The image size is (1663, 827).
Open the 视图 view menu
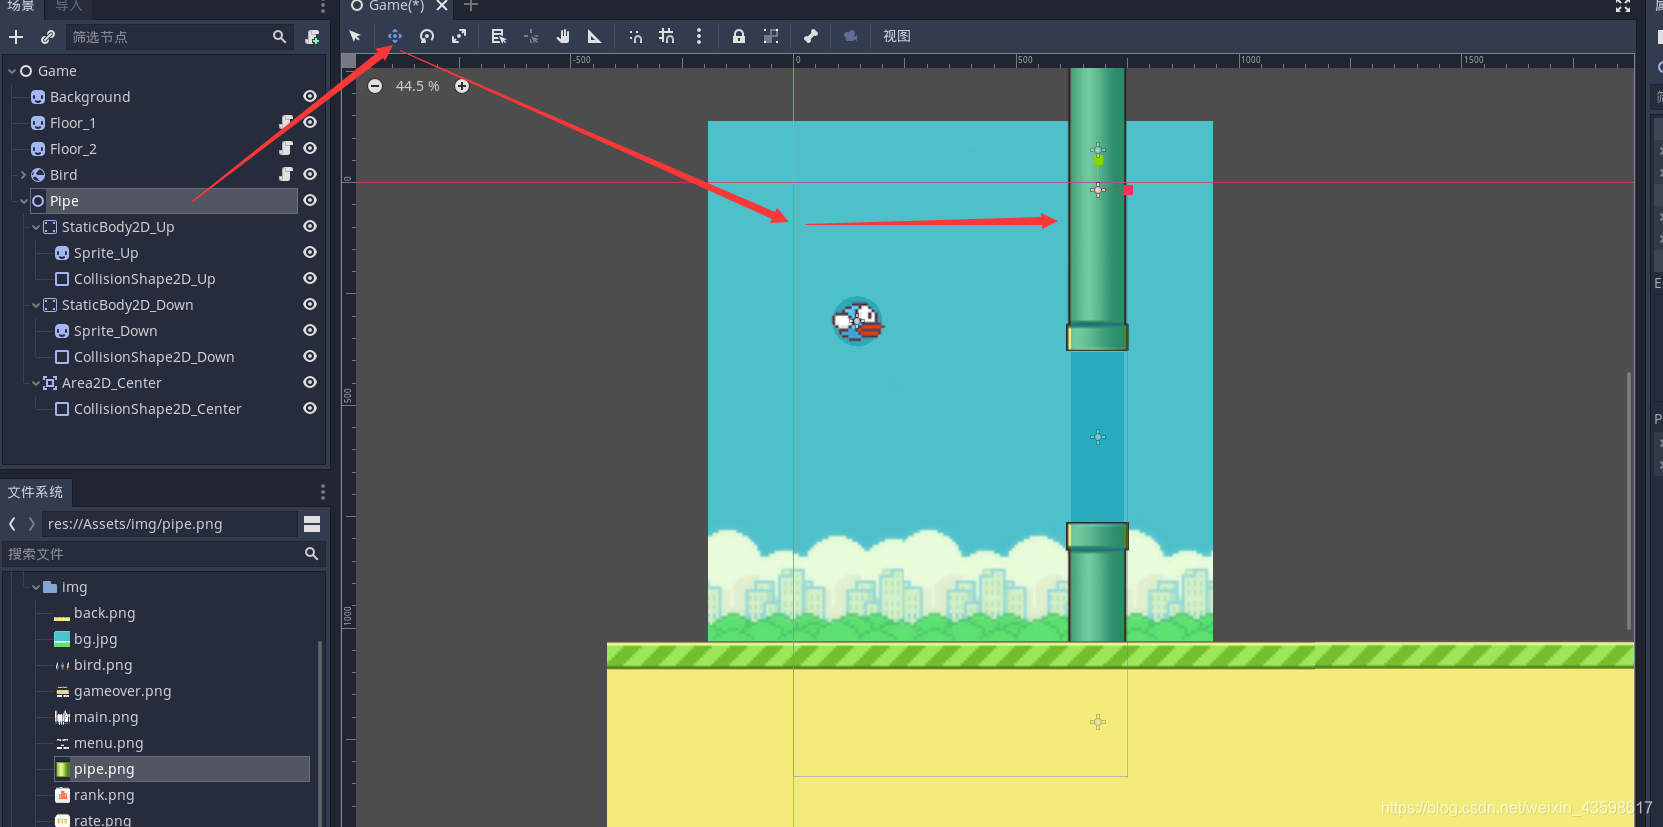[x=897, y=36]
